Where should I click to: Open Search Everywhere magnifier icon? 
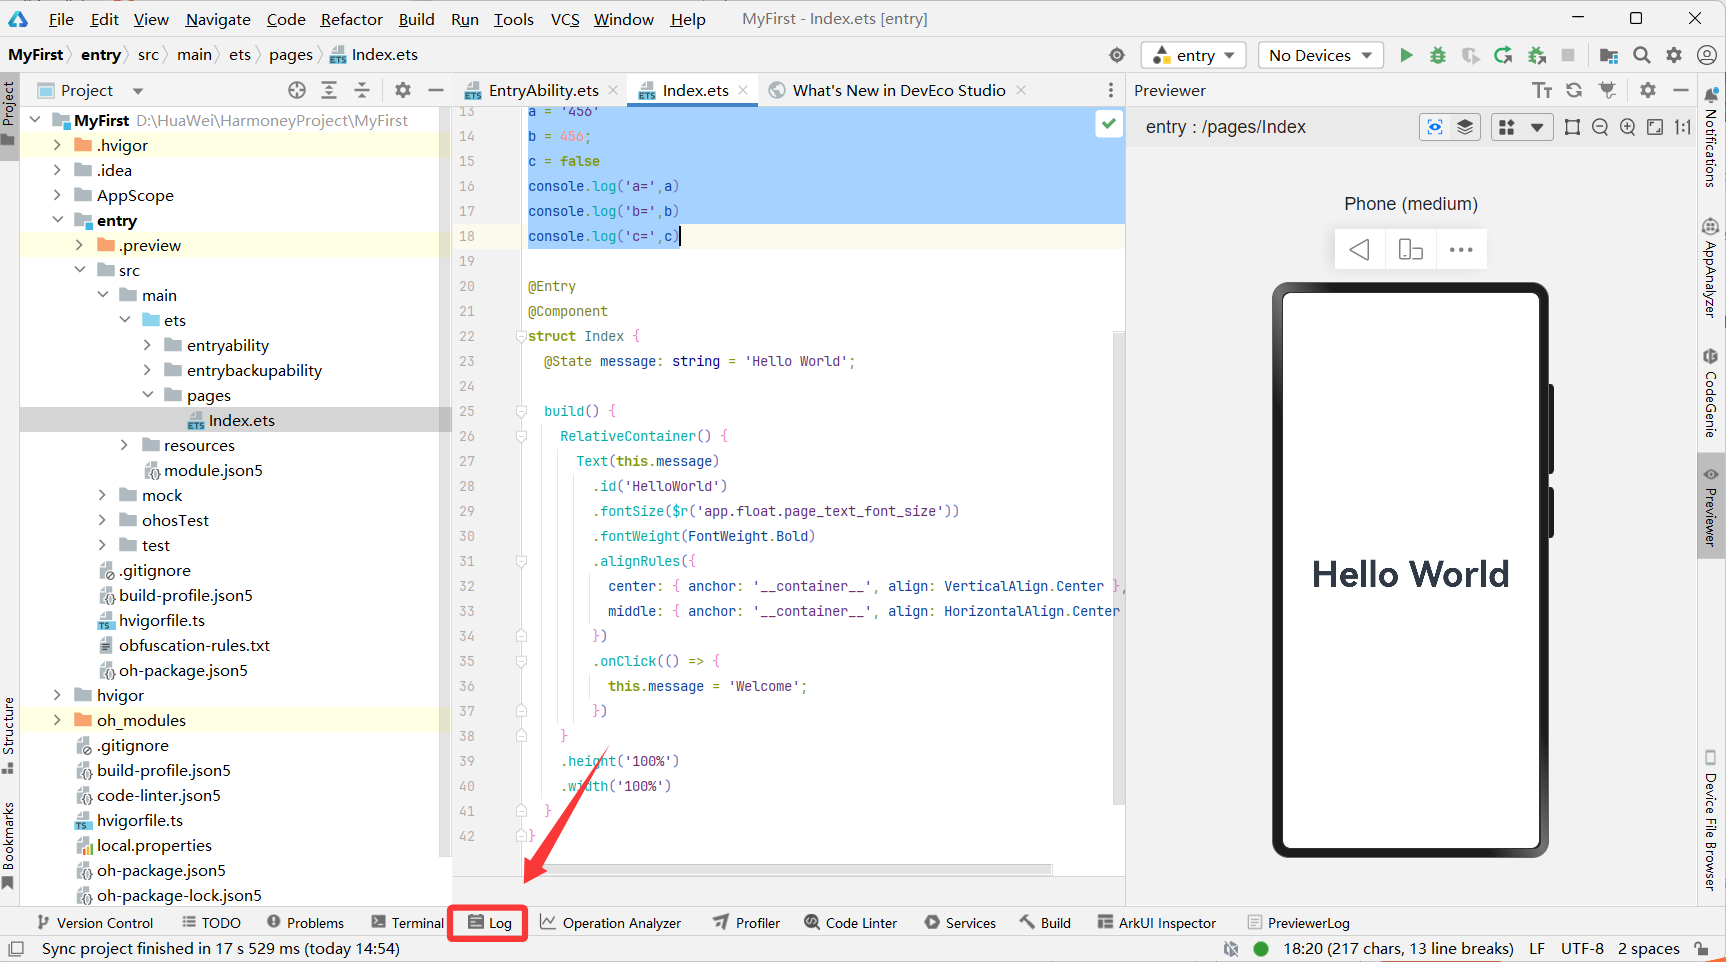pos(1642,55)
